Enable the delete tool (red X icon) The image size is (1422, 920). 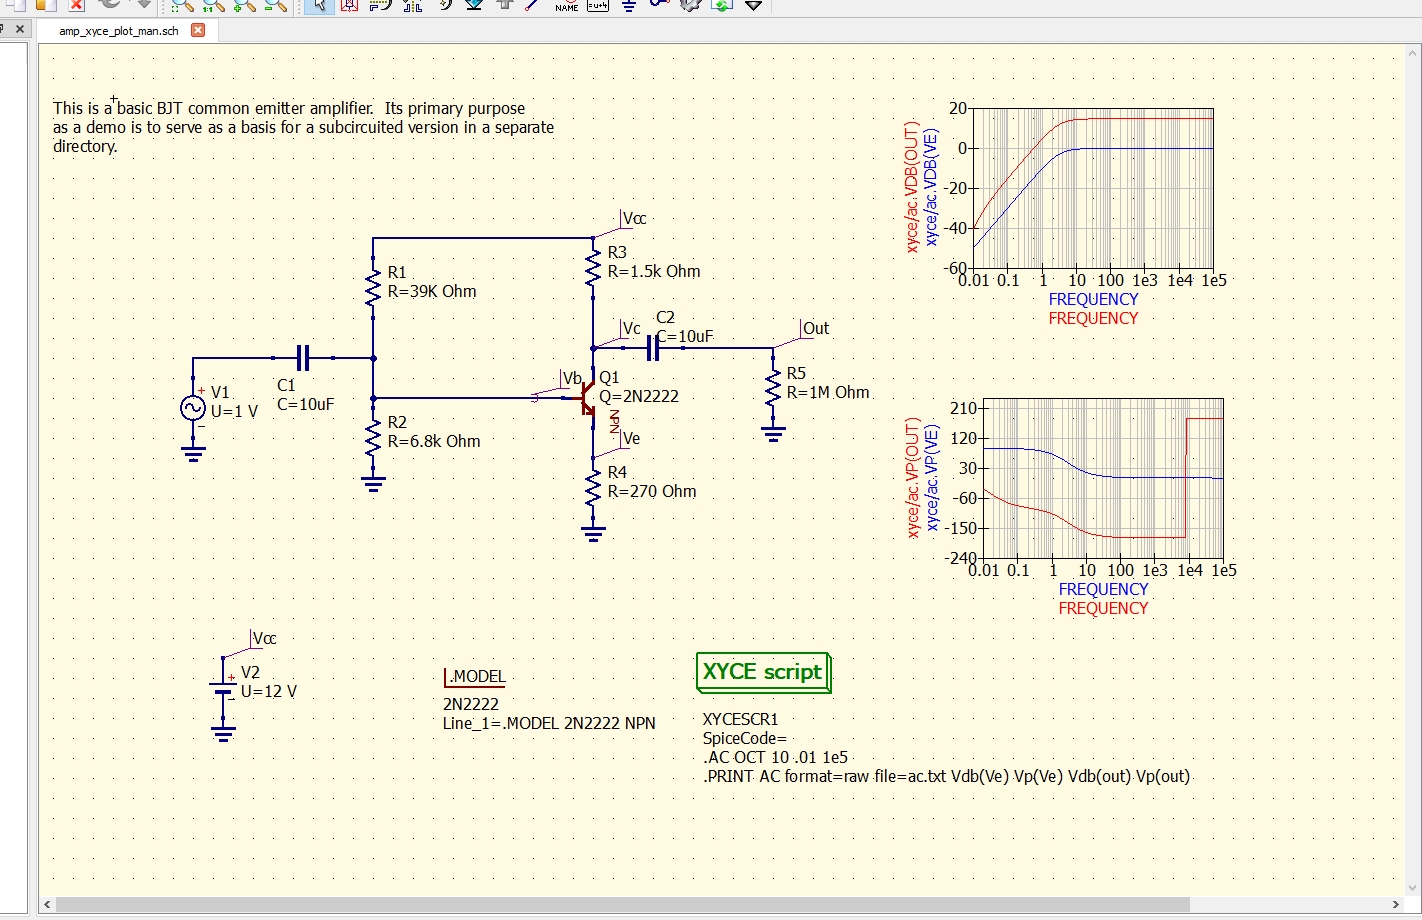point(77,7)
